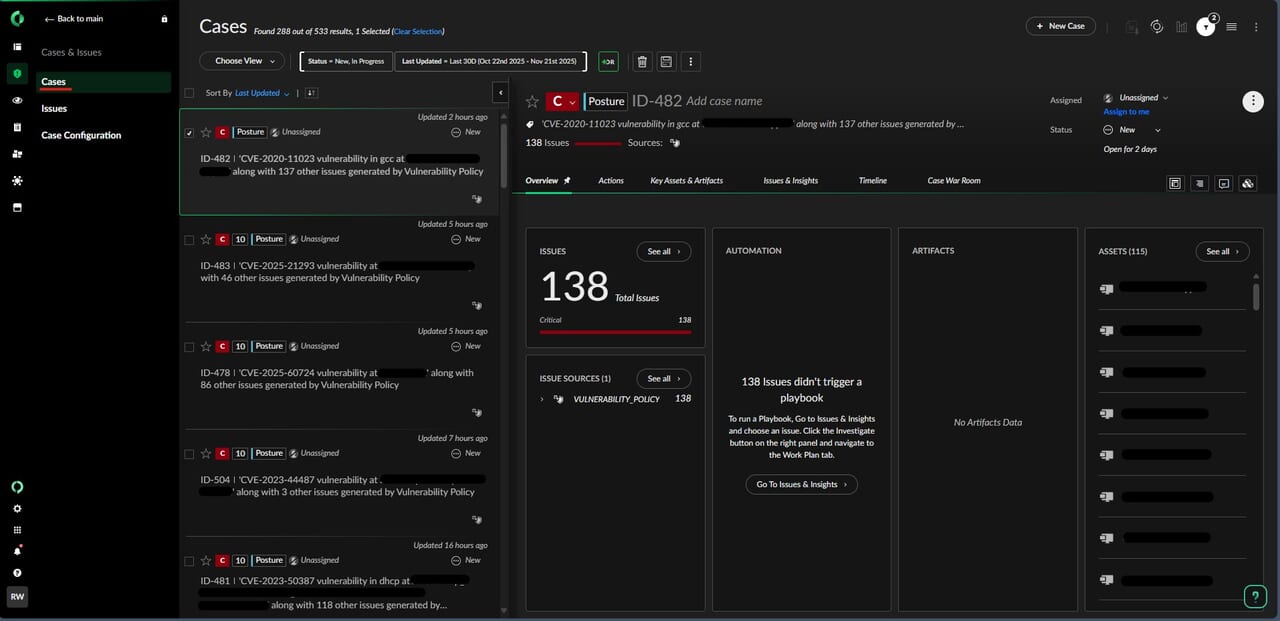The width and height of the screenshot is (1280, 621).
Task: Switch to the Timeline tab
Action: (x=872, y=181)
